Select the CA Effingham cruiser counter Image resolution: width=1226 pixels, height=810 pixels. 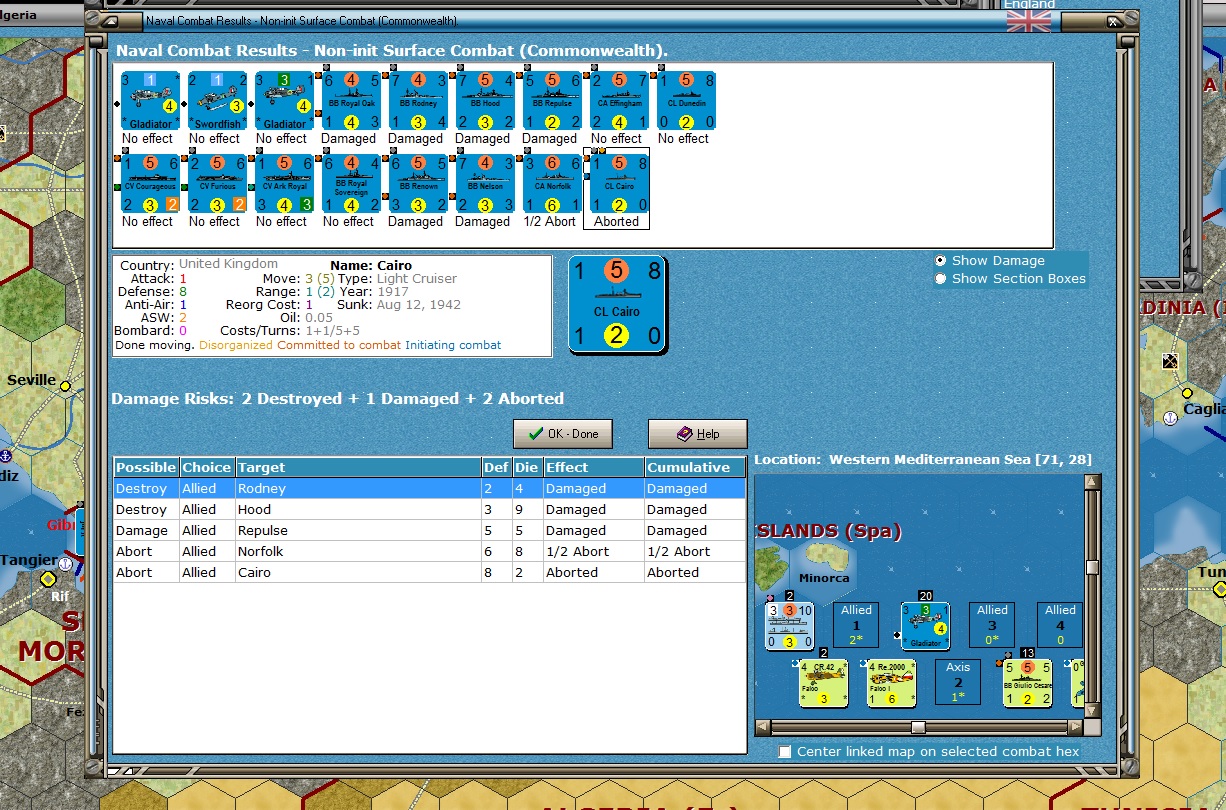click(x=617, y=100)
